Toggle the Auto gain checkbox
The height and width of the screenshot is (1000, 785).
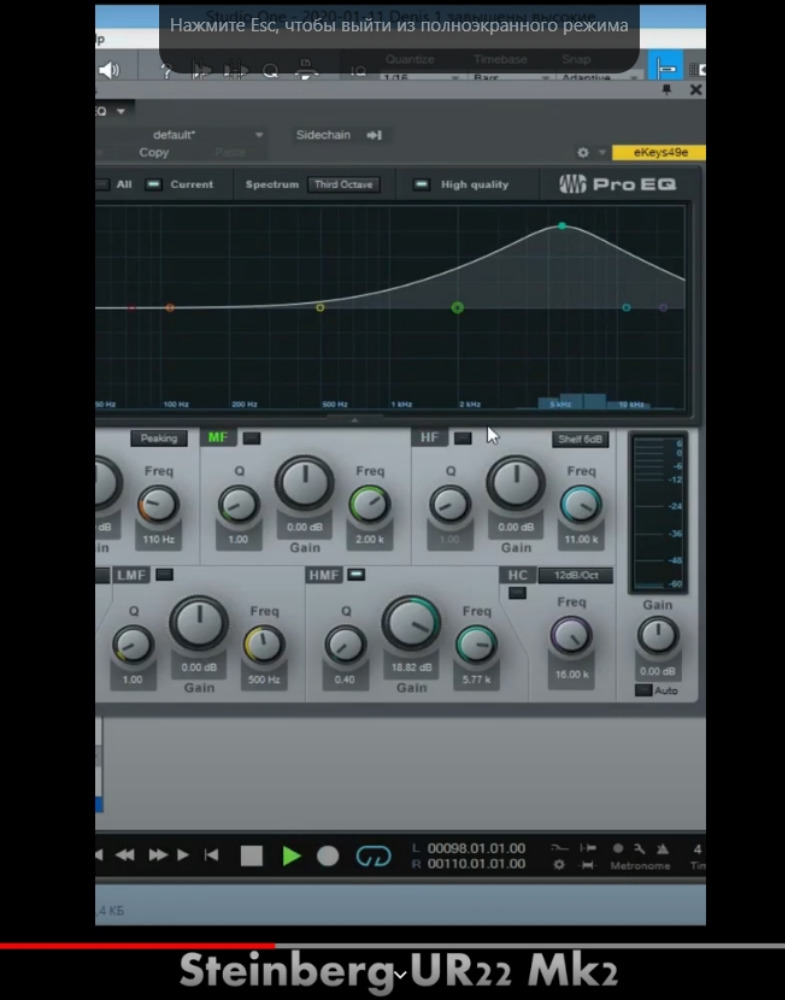coord(643,690)
